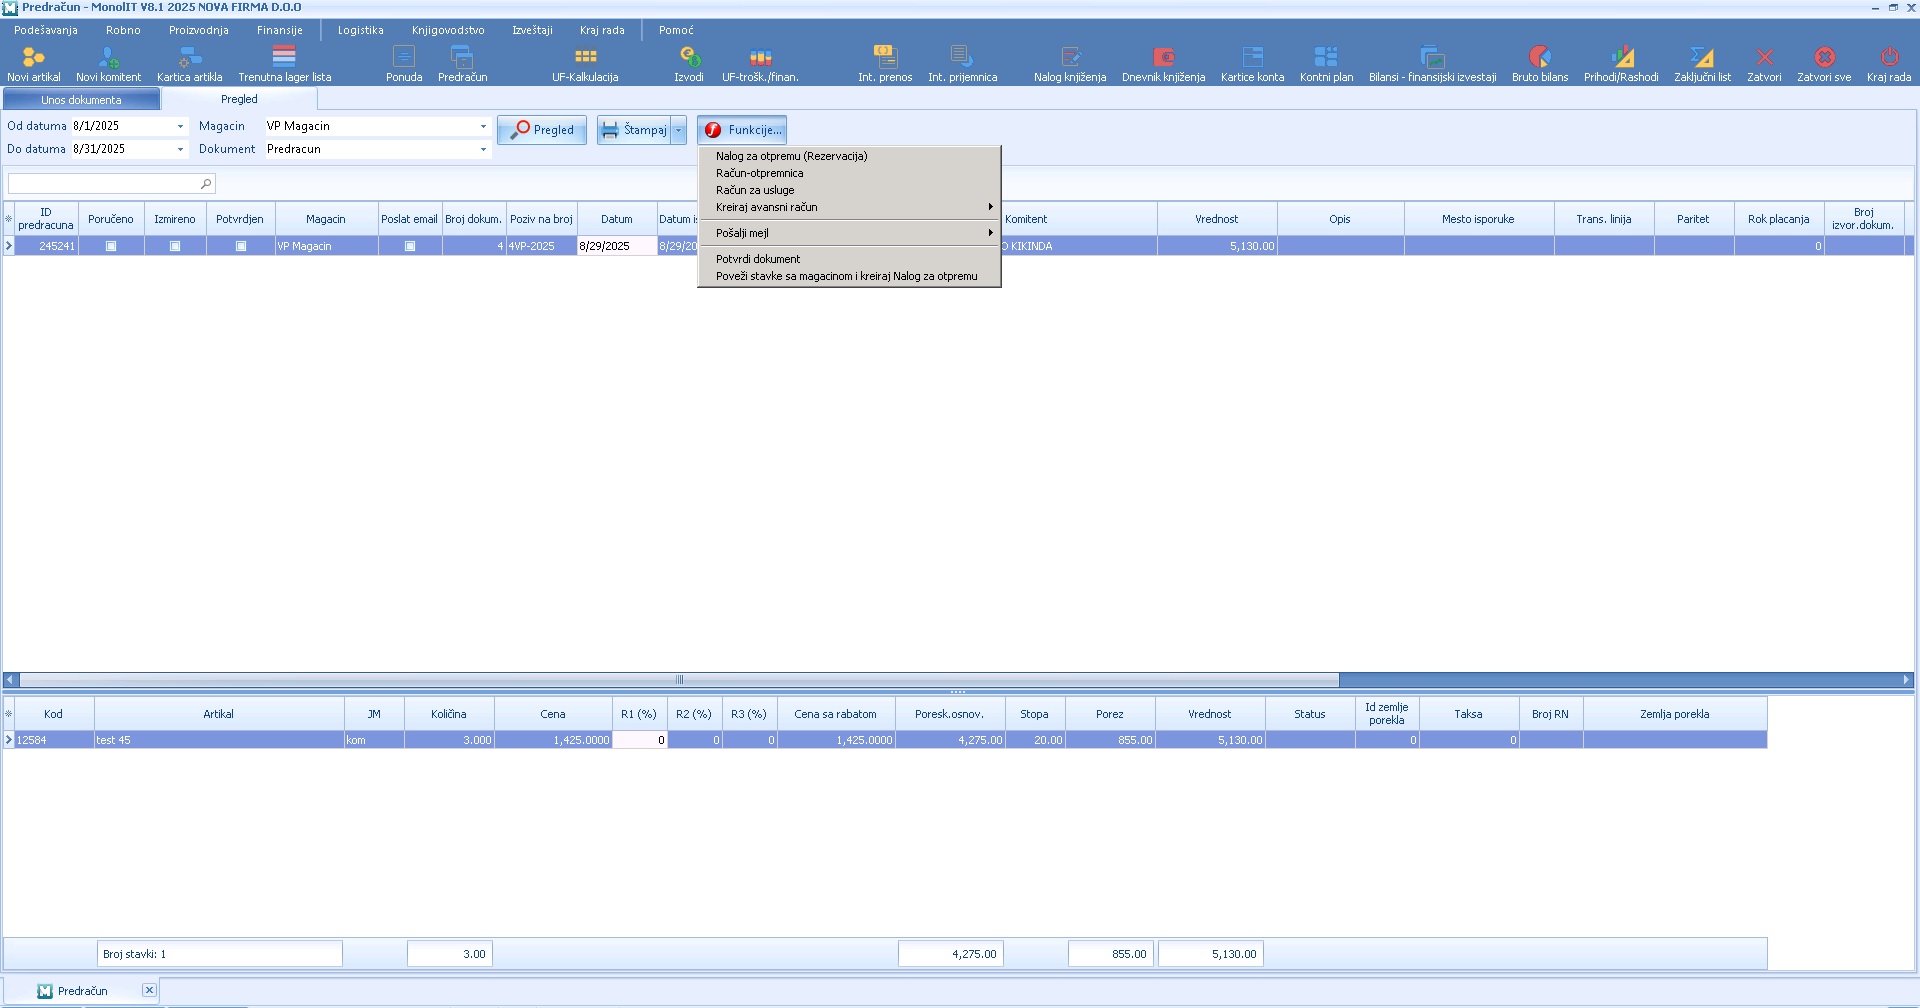This screenshot has height=1008, width=1920.
Task: Toggle Poslat email checkbox in row
Action: point(410,246)
